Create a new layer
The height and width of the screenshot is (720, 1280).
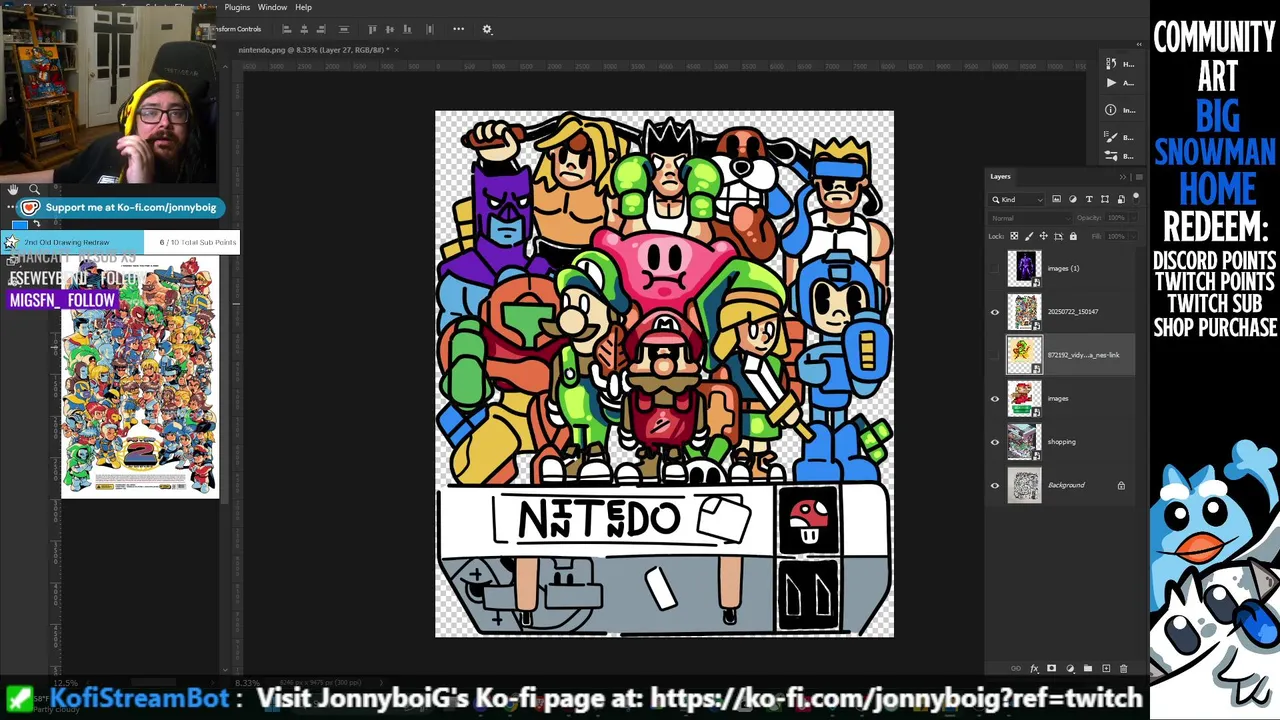(x=1106, y=668)
